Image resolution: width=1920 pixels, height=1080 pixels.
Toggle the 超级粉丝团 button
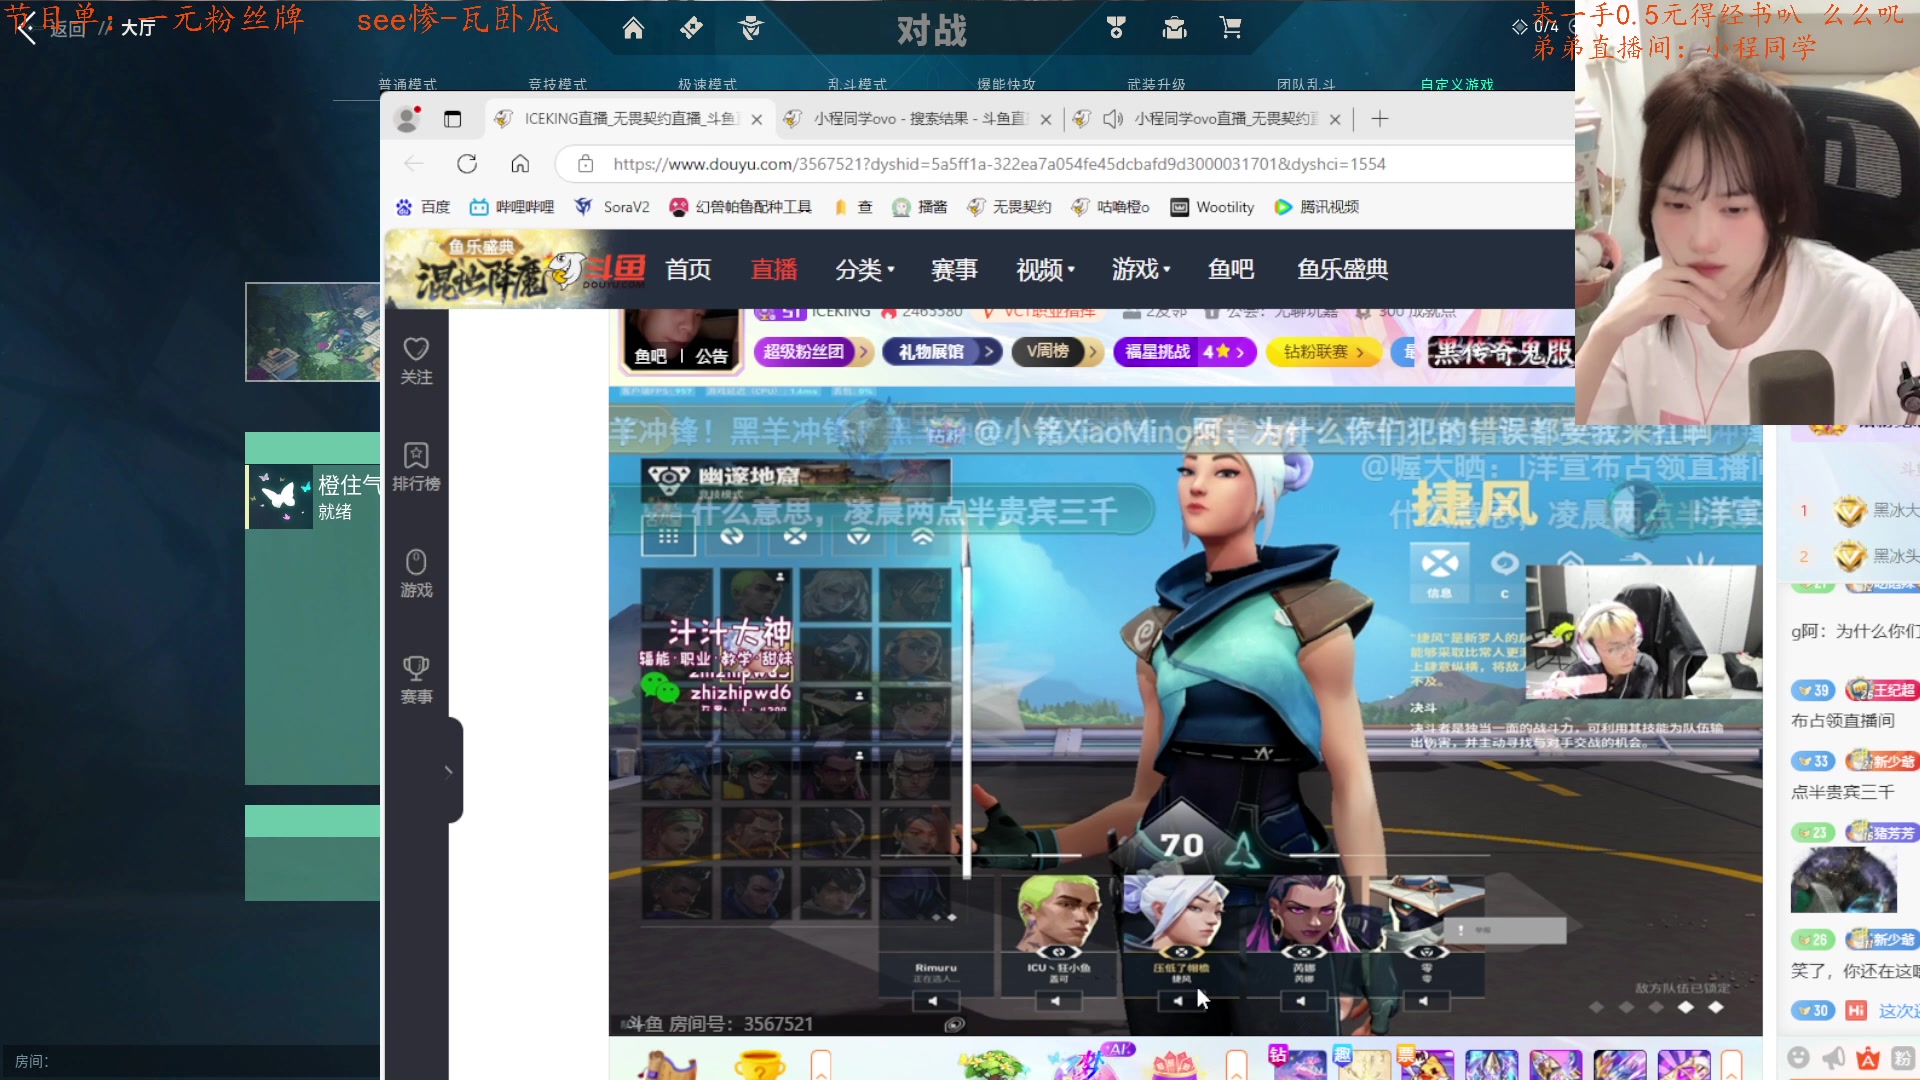click(x=812, y=352)
